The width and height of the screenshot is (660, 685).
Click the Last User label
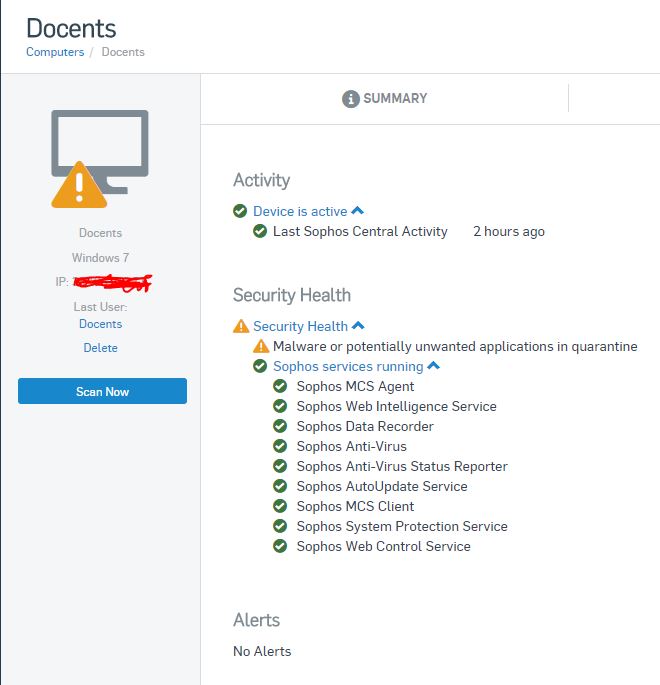click(x=100, y=307)
